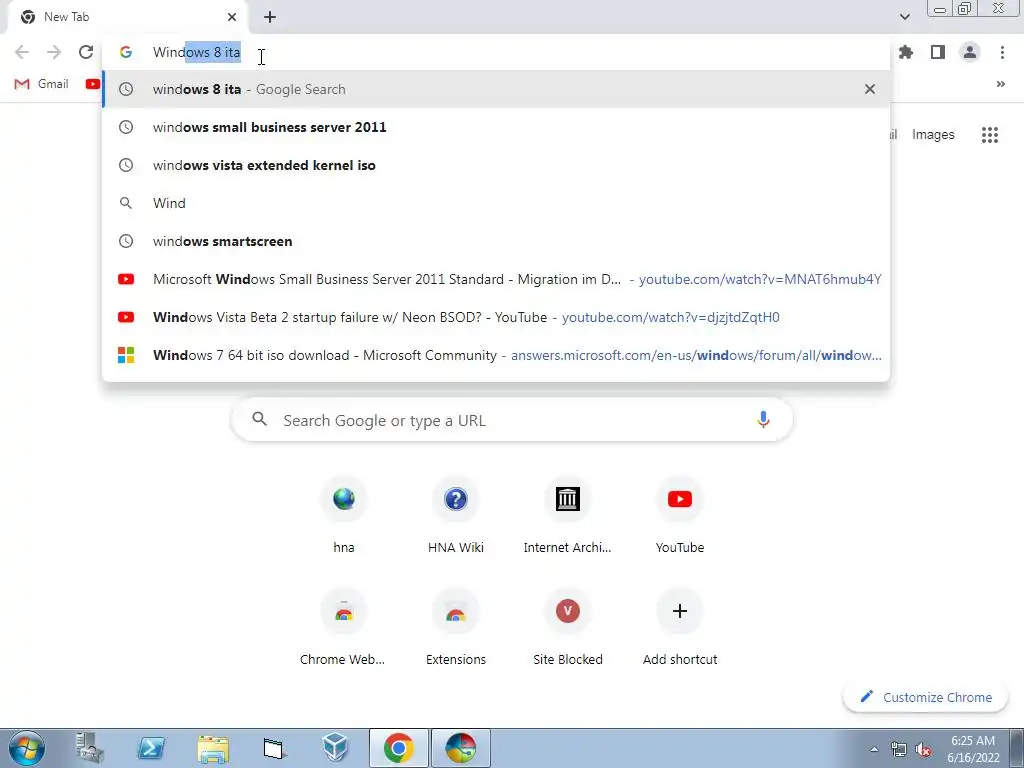Viewport: 1024px width, 768px height.
Task: Start voice search with microphone icon
Action: [x=763, y=419]
